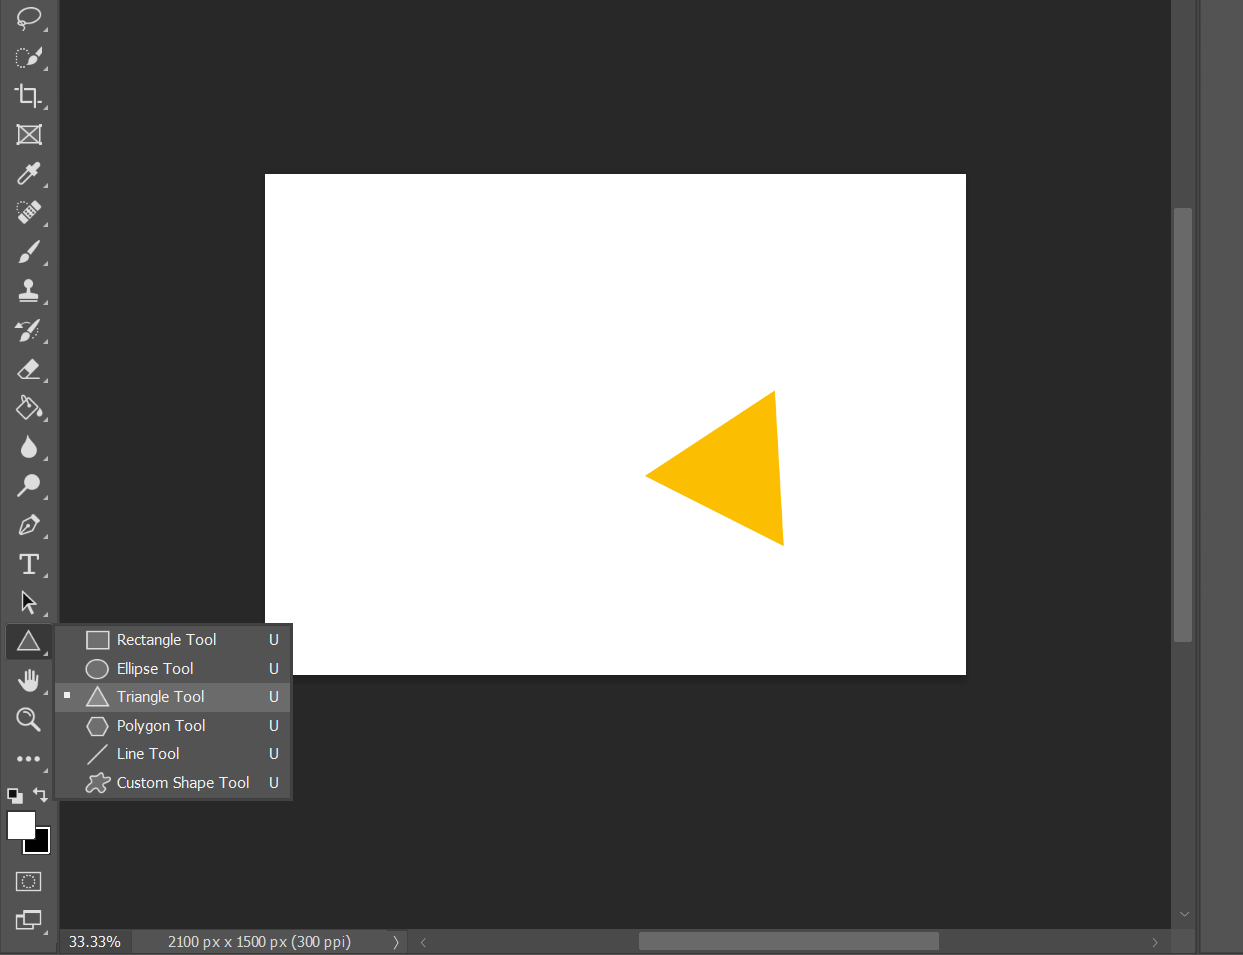
Task: Select the Lasso tool
Action: [29, 18]
